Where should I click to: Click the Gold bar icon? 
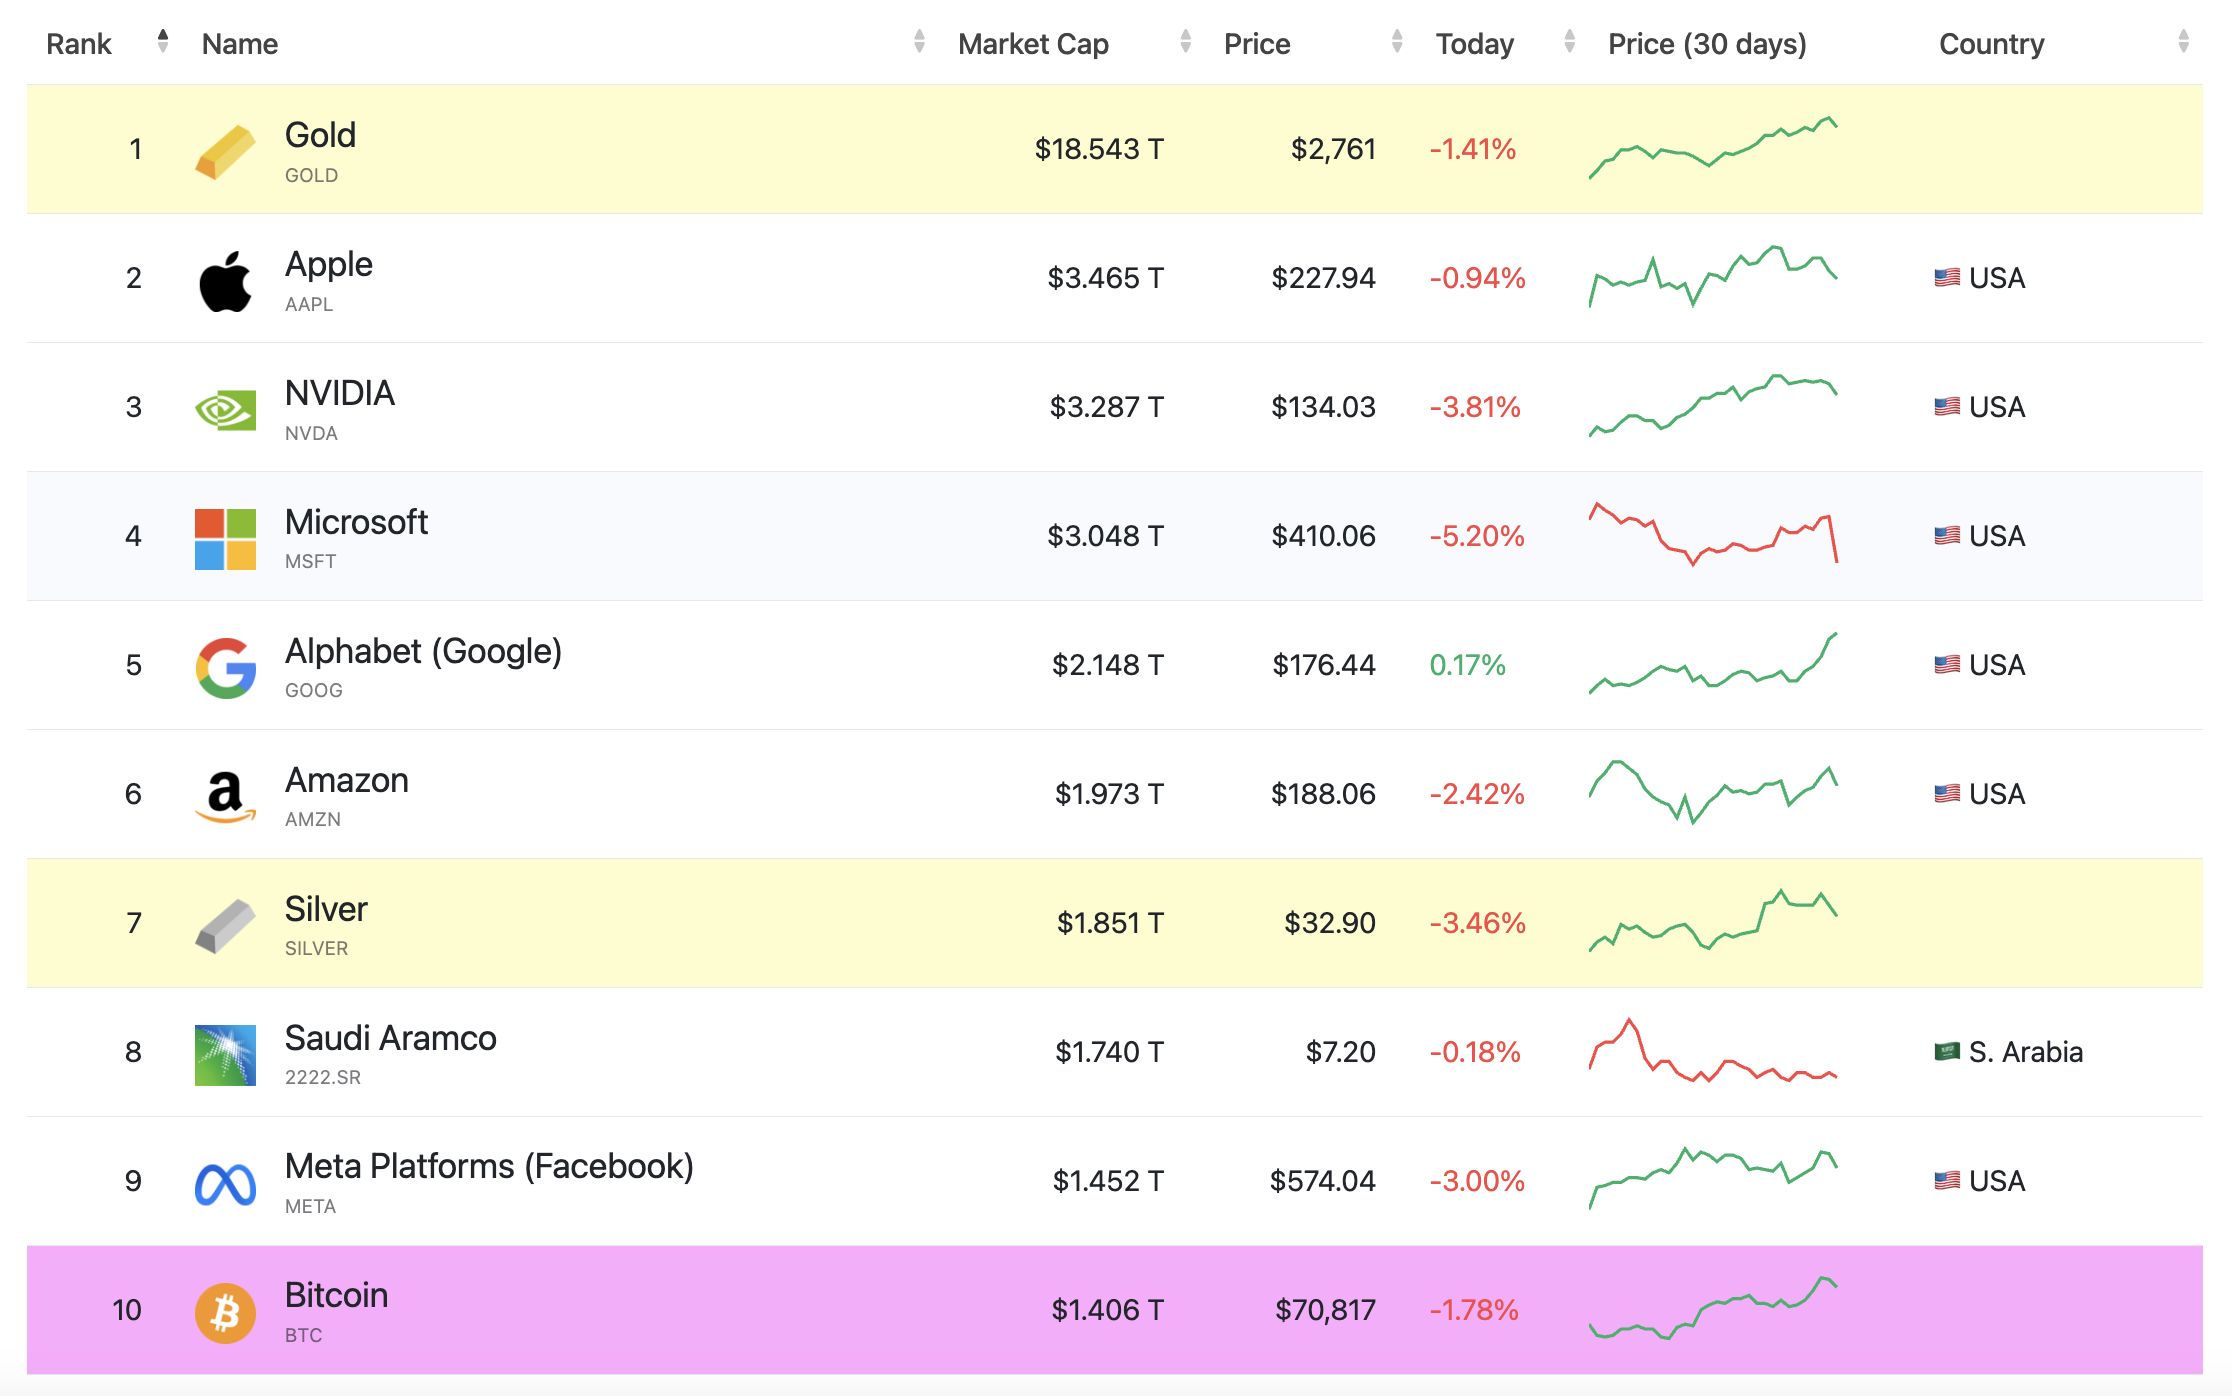point(225,151)
